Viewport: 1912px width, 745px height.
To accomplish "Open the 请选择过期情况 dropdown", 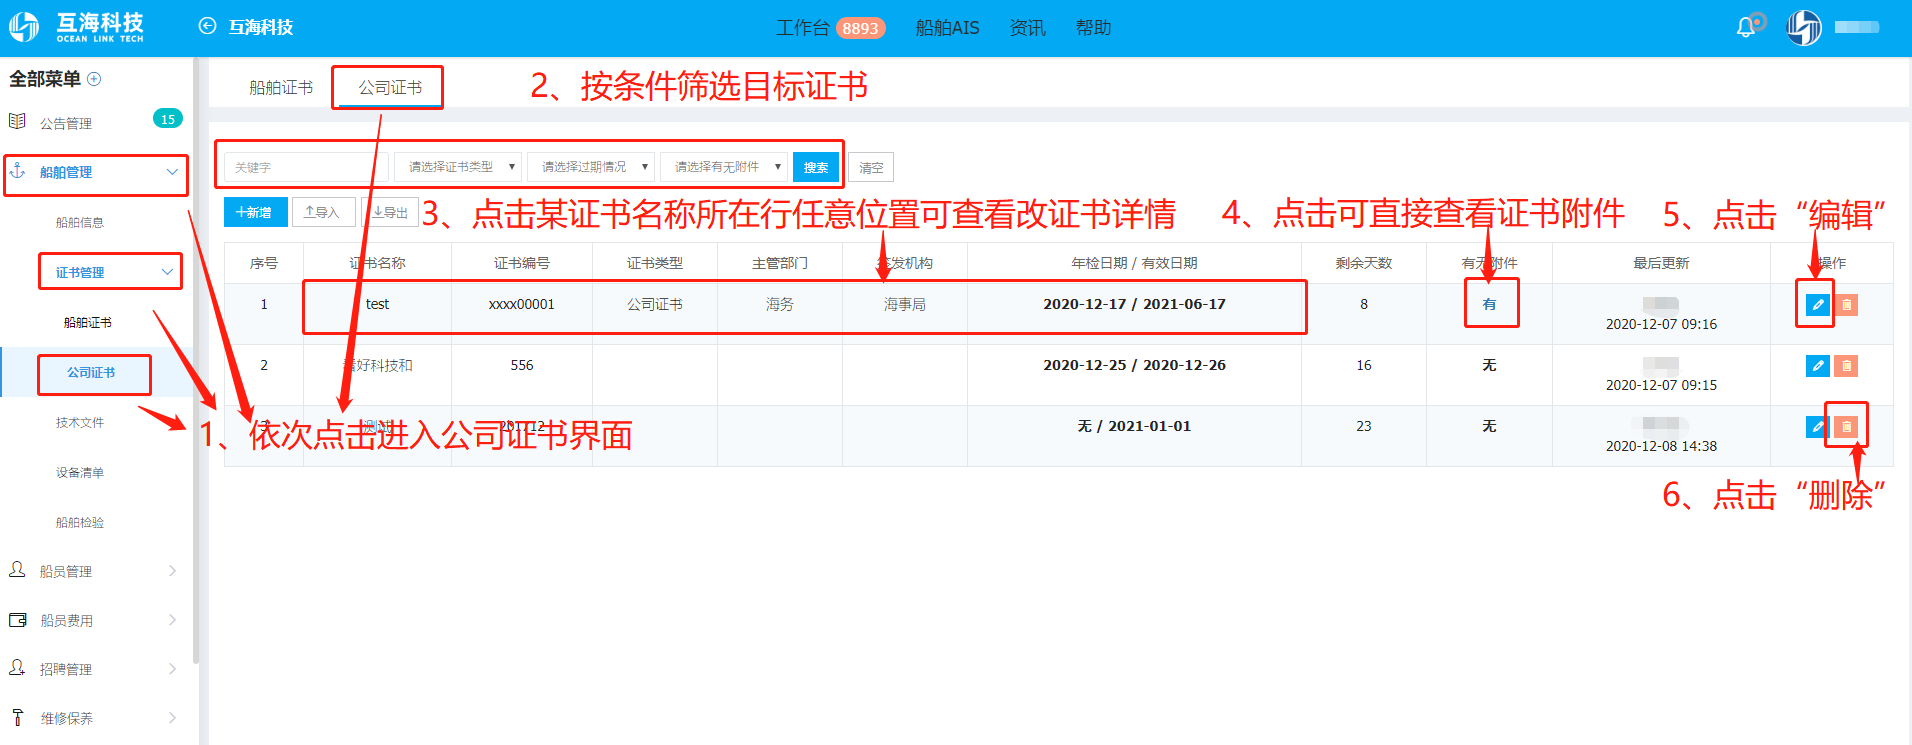I will click(x=590, y=167).
